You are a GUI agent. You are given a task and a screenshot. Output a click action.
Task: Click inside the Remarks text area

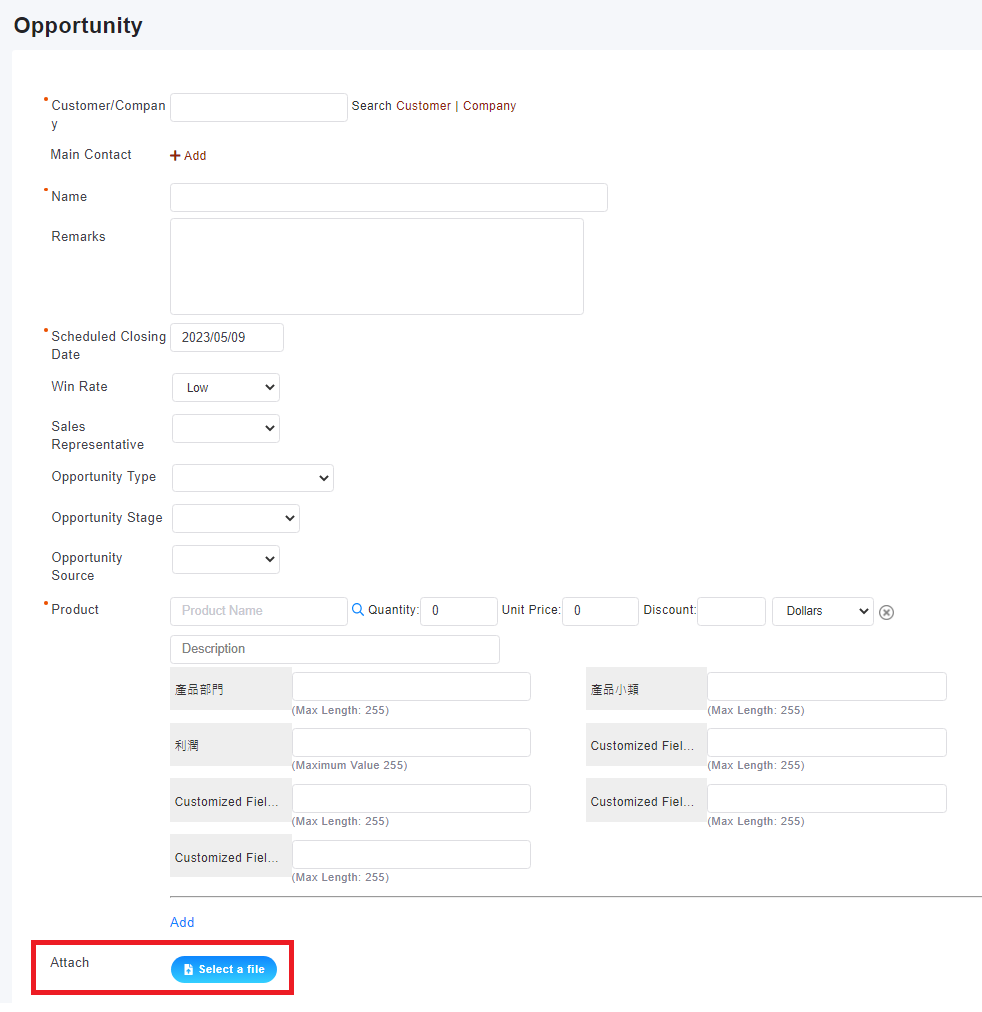pos(376,266)
